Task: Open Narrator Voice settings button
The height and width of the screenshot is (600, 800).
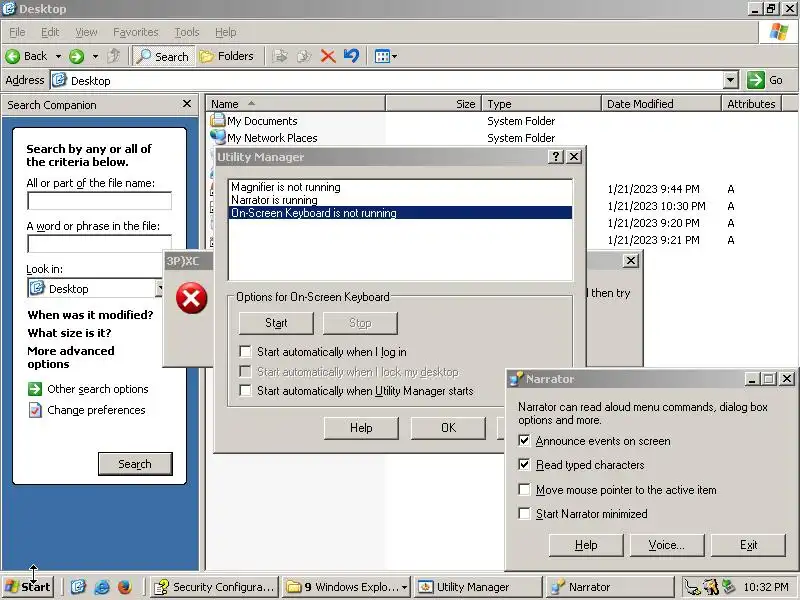Action: point(667,545)
